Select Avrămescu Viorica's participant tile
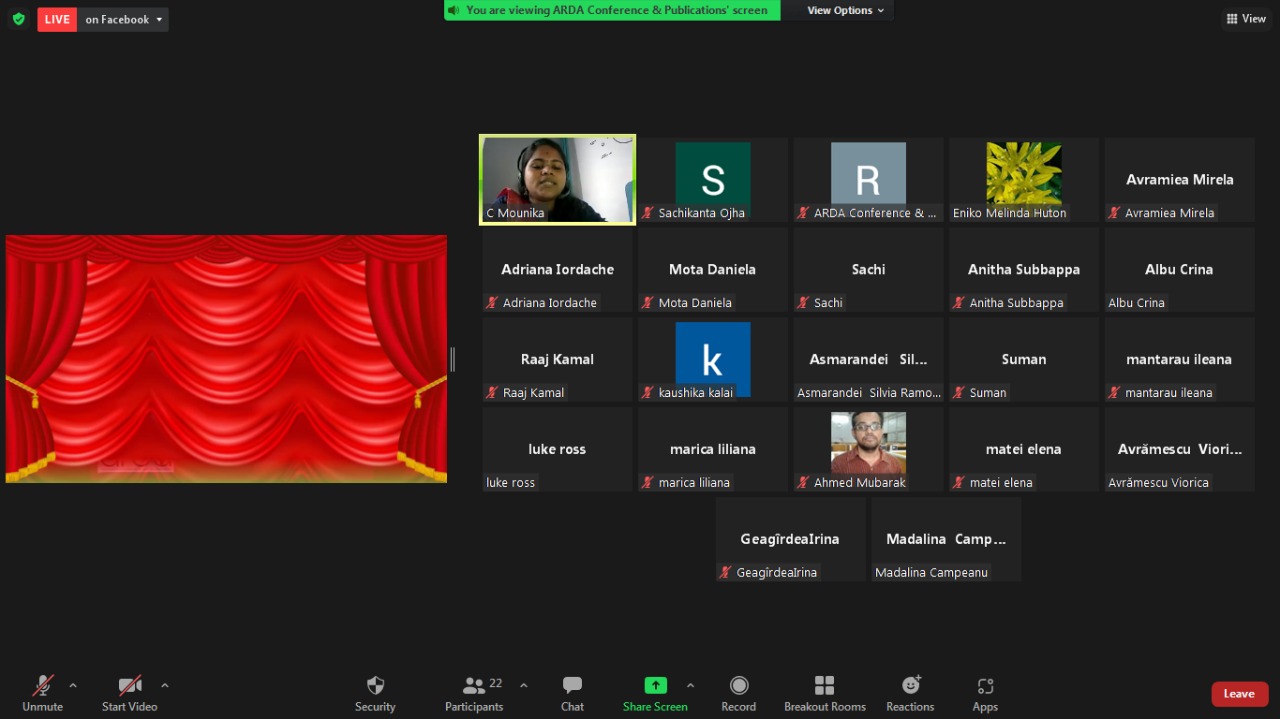 (x=1180, y=450)
